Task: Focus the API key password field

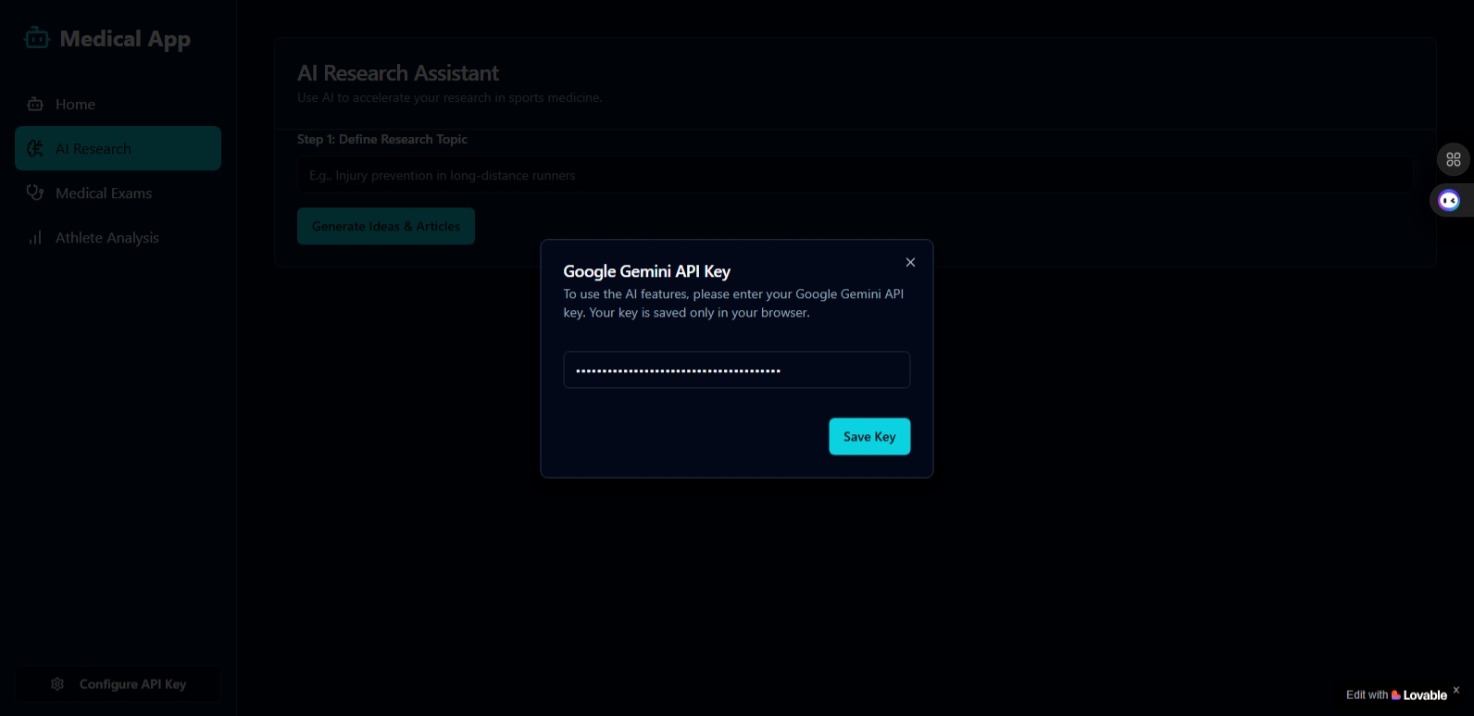Action: click(x=737, y=370)
